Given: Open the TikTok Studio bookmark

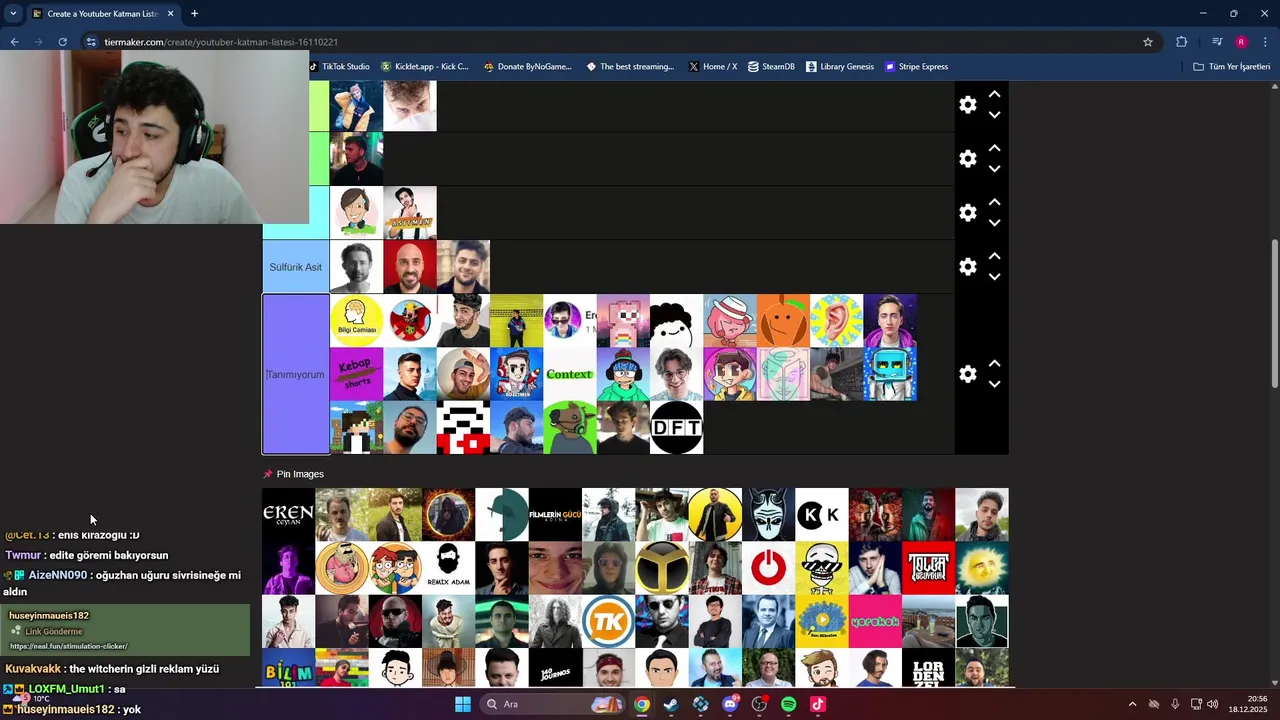Looking at the screenshot, I should [x=340, y=67].
